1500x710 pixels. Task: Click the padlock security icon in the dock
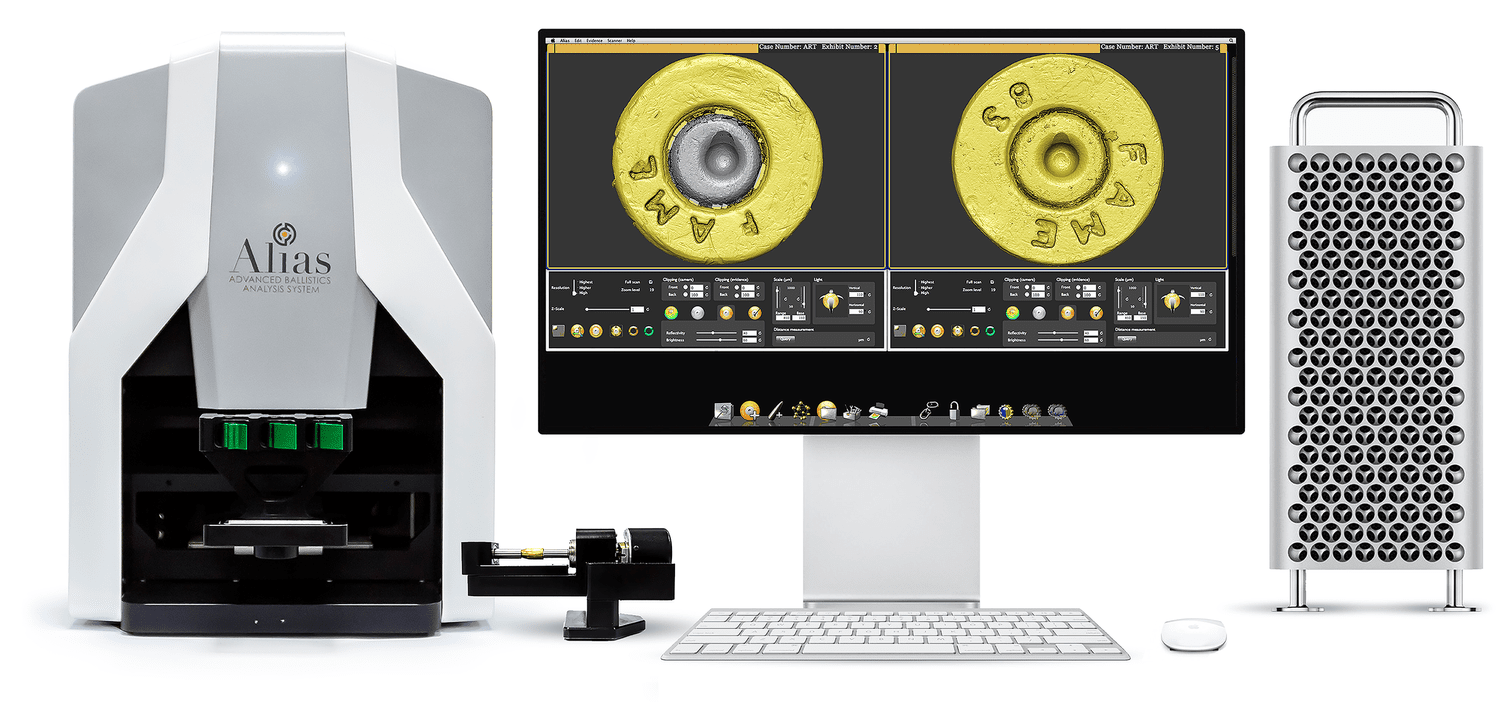click(x=953, y=411)
